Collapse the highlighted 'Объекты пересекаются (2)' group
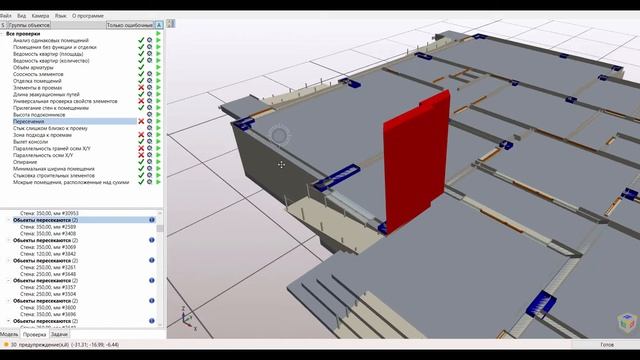The height and width of the screenshot is (360, 640). click(x=9, y=220)
